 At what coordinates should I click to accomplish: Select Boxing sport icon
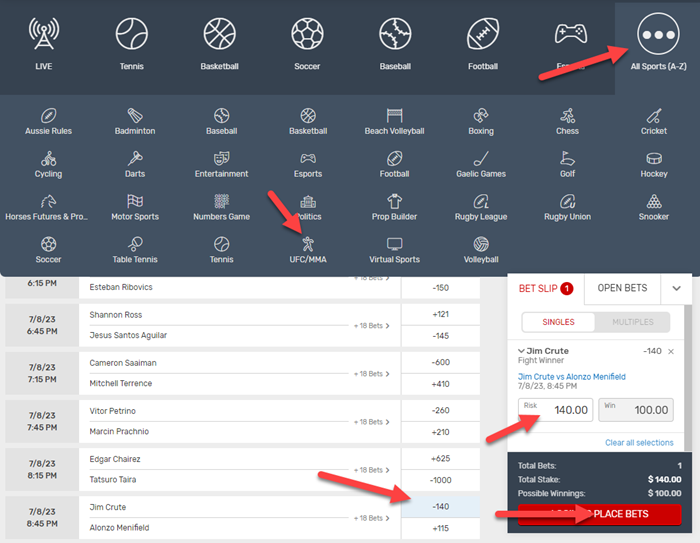[x=481, y=120]
